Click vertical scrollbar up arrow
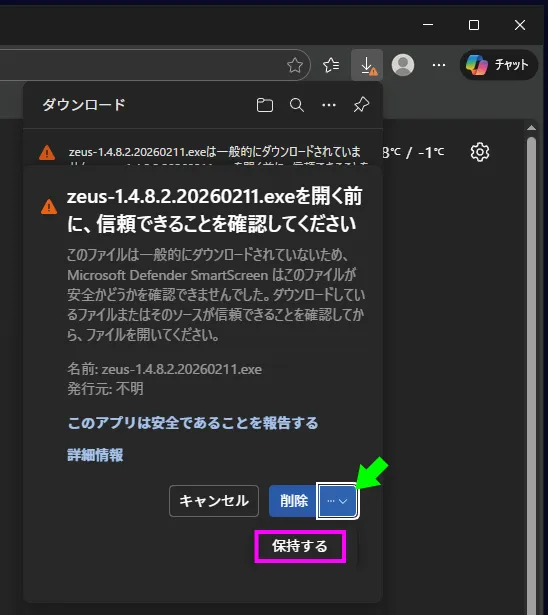 [x=532, y=128]
